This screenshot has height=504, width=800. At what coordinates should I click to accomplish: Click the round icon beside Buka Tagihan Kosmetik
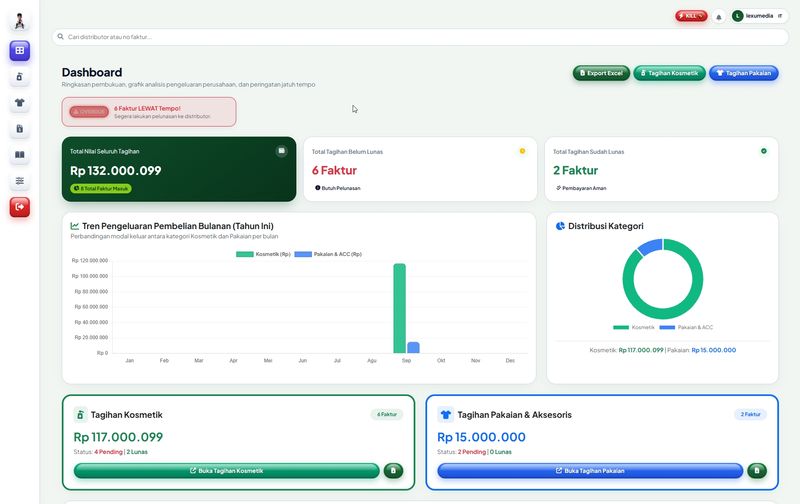393,470
